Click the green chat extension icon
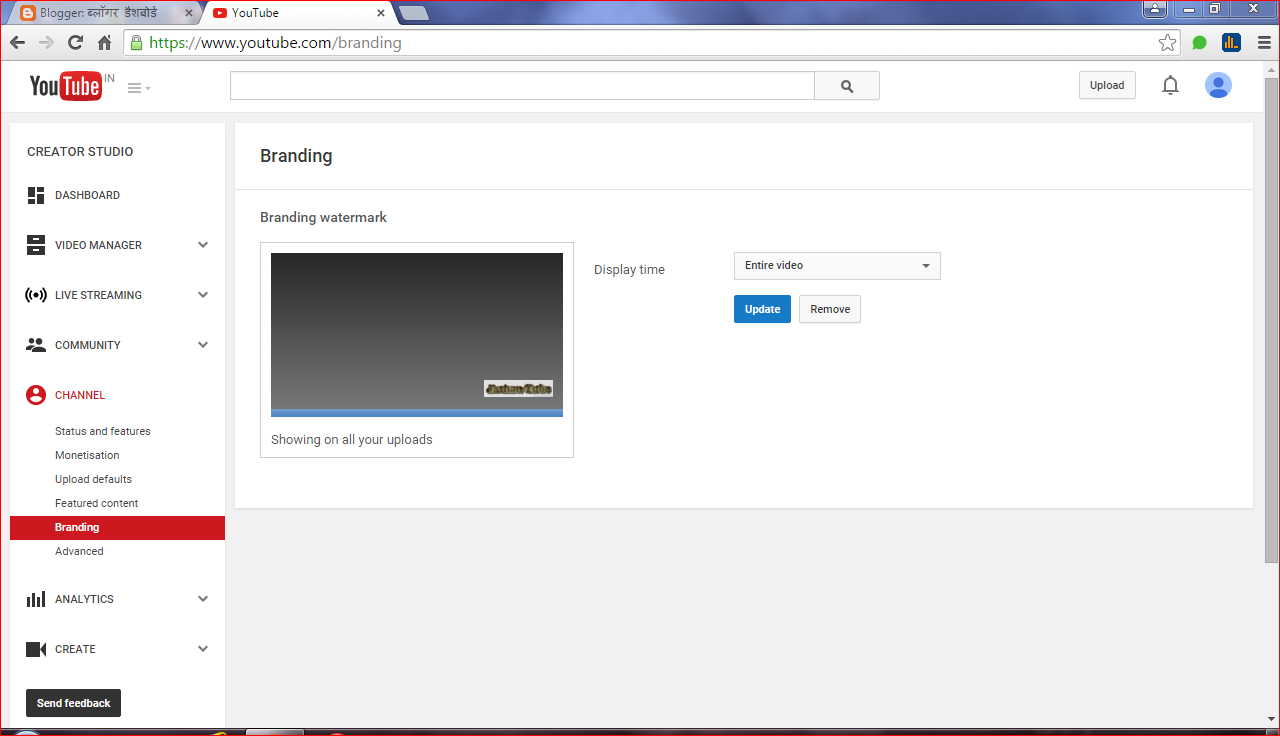Image resolution: width=1280 pixels, height=736 pixels. (1200, 43)
